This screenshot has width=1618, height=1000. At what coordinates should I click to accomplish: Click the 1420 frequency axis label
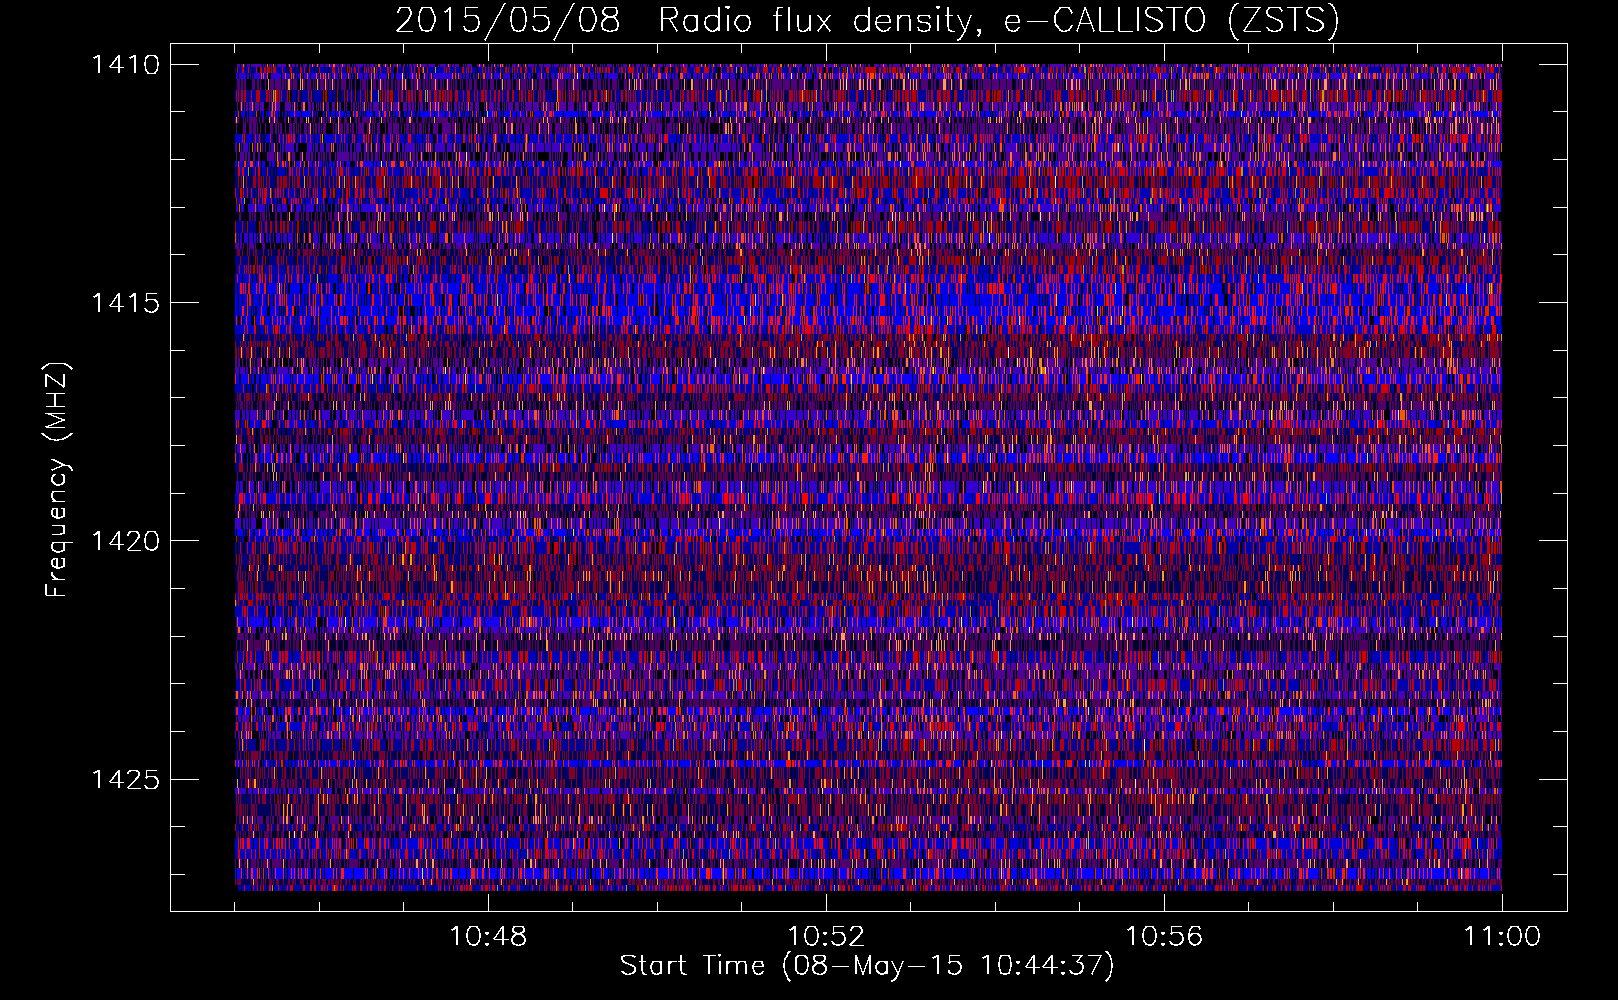click(125, 541)
